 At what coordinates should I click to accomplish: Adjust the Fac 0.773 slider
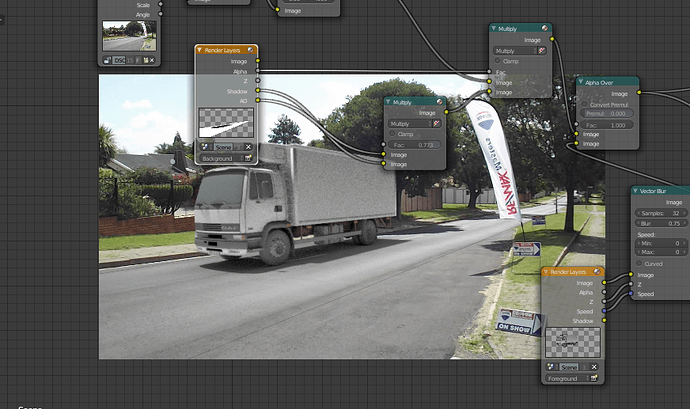point(415,145)
